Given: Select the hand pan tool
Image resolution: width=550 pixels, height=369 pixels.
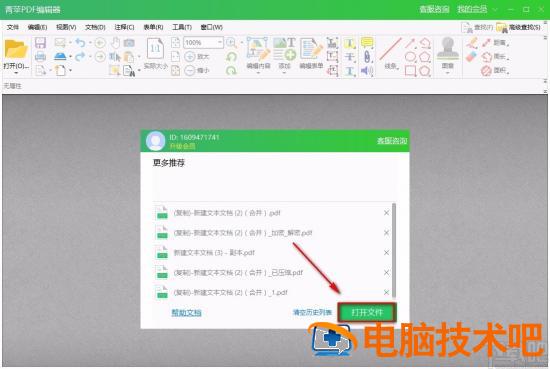Looking at the screenshot, I should [x=115, y=42].
